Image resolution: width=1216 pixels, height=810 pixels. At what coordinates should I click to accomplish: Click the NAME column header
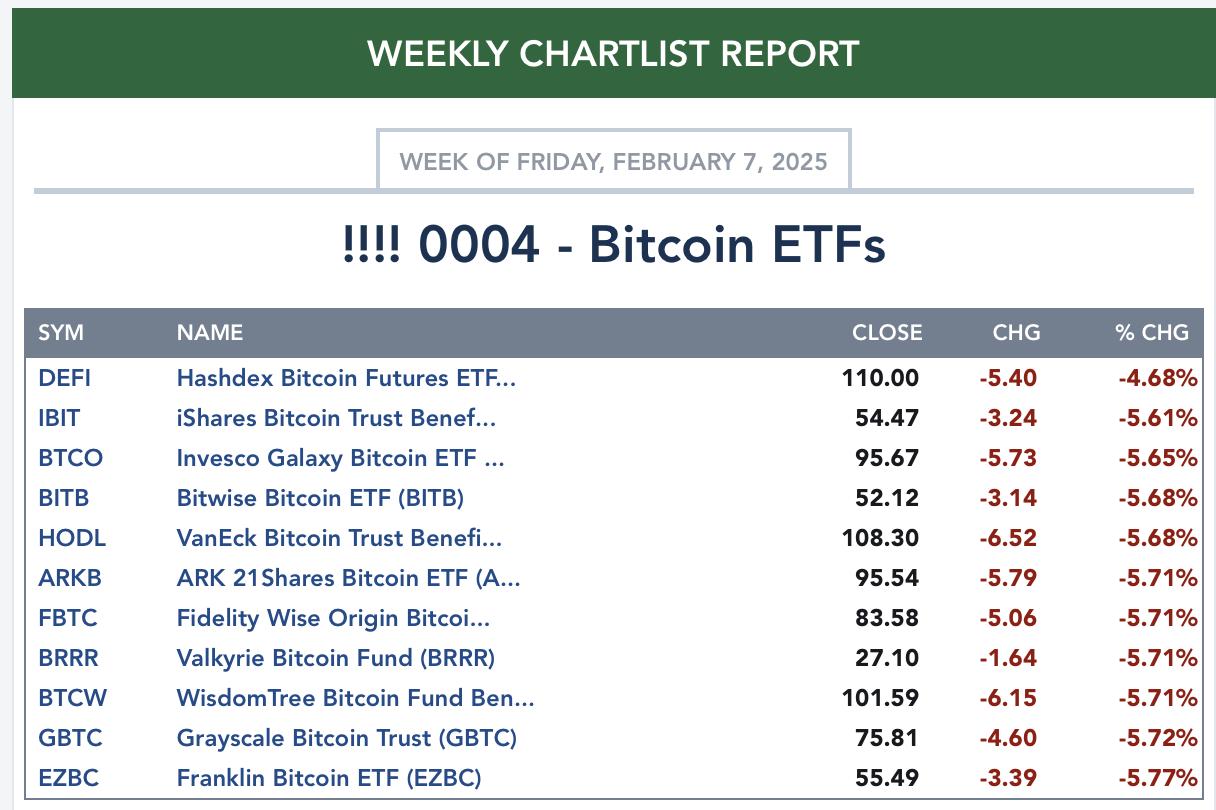coord(210,333)
